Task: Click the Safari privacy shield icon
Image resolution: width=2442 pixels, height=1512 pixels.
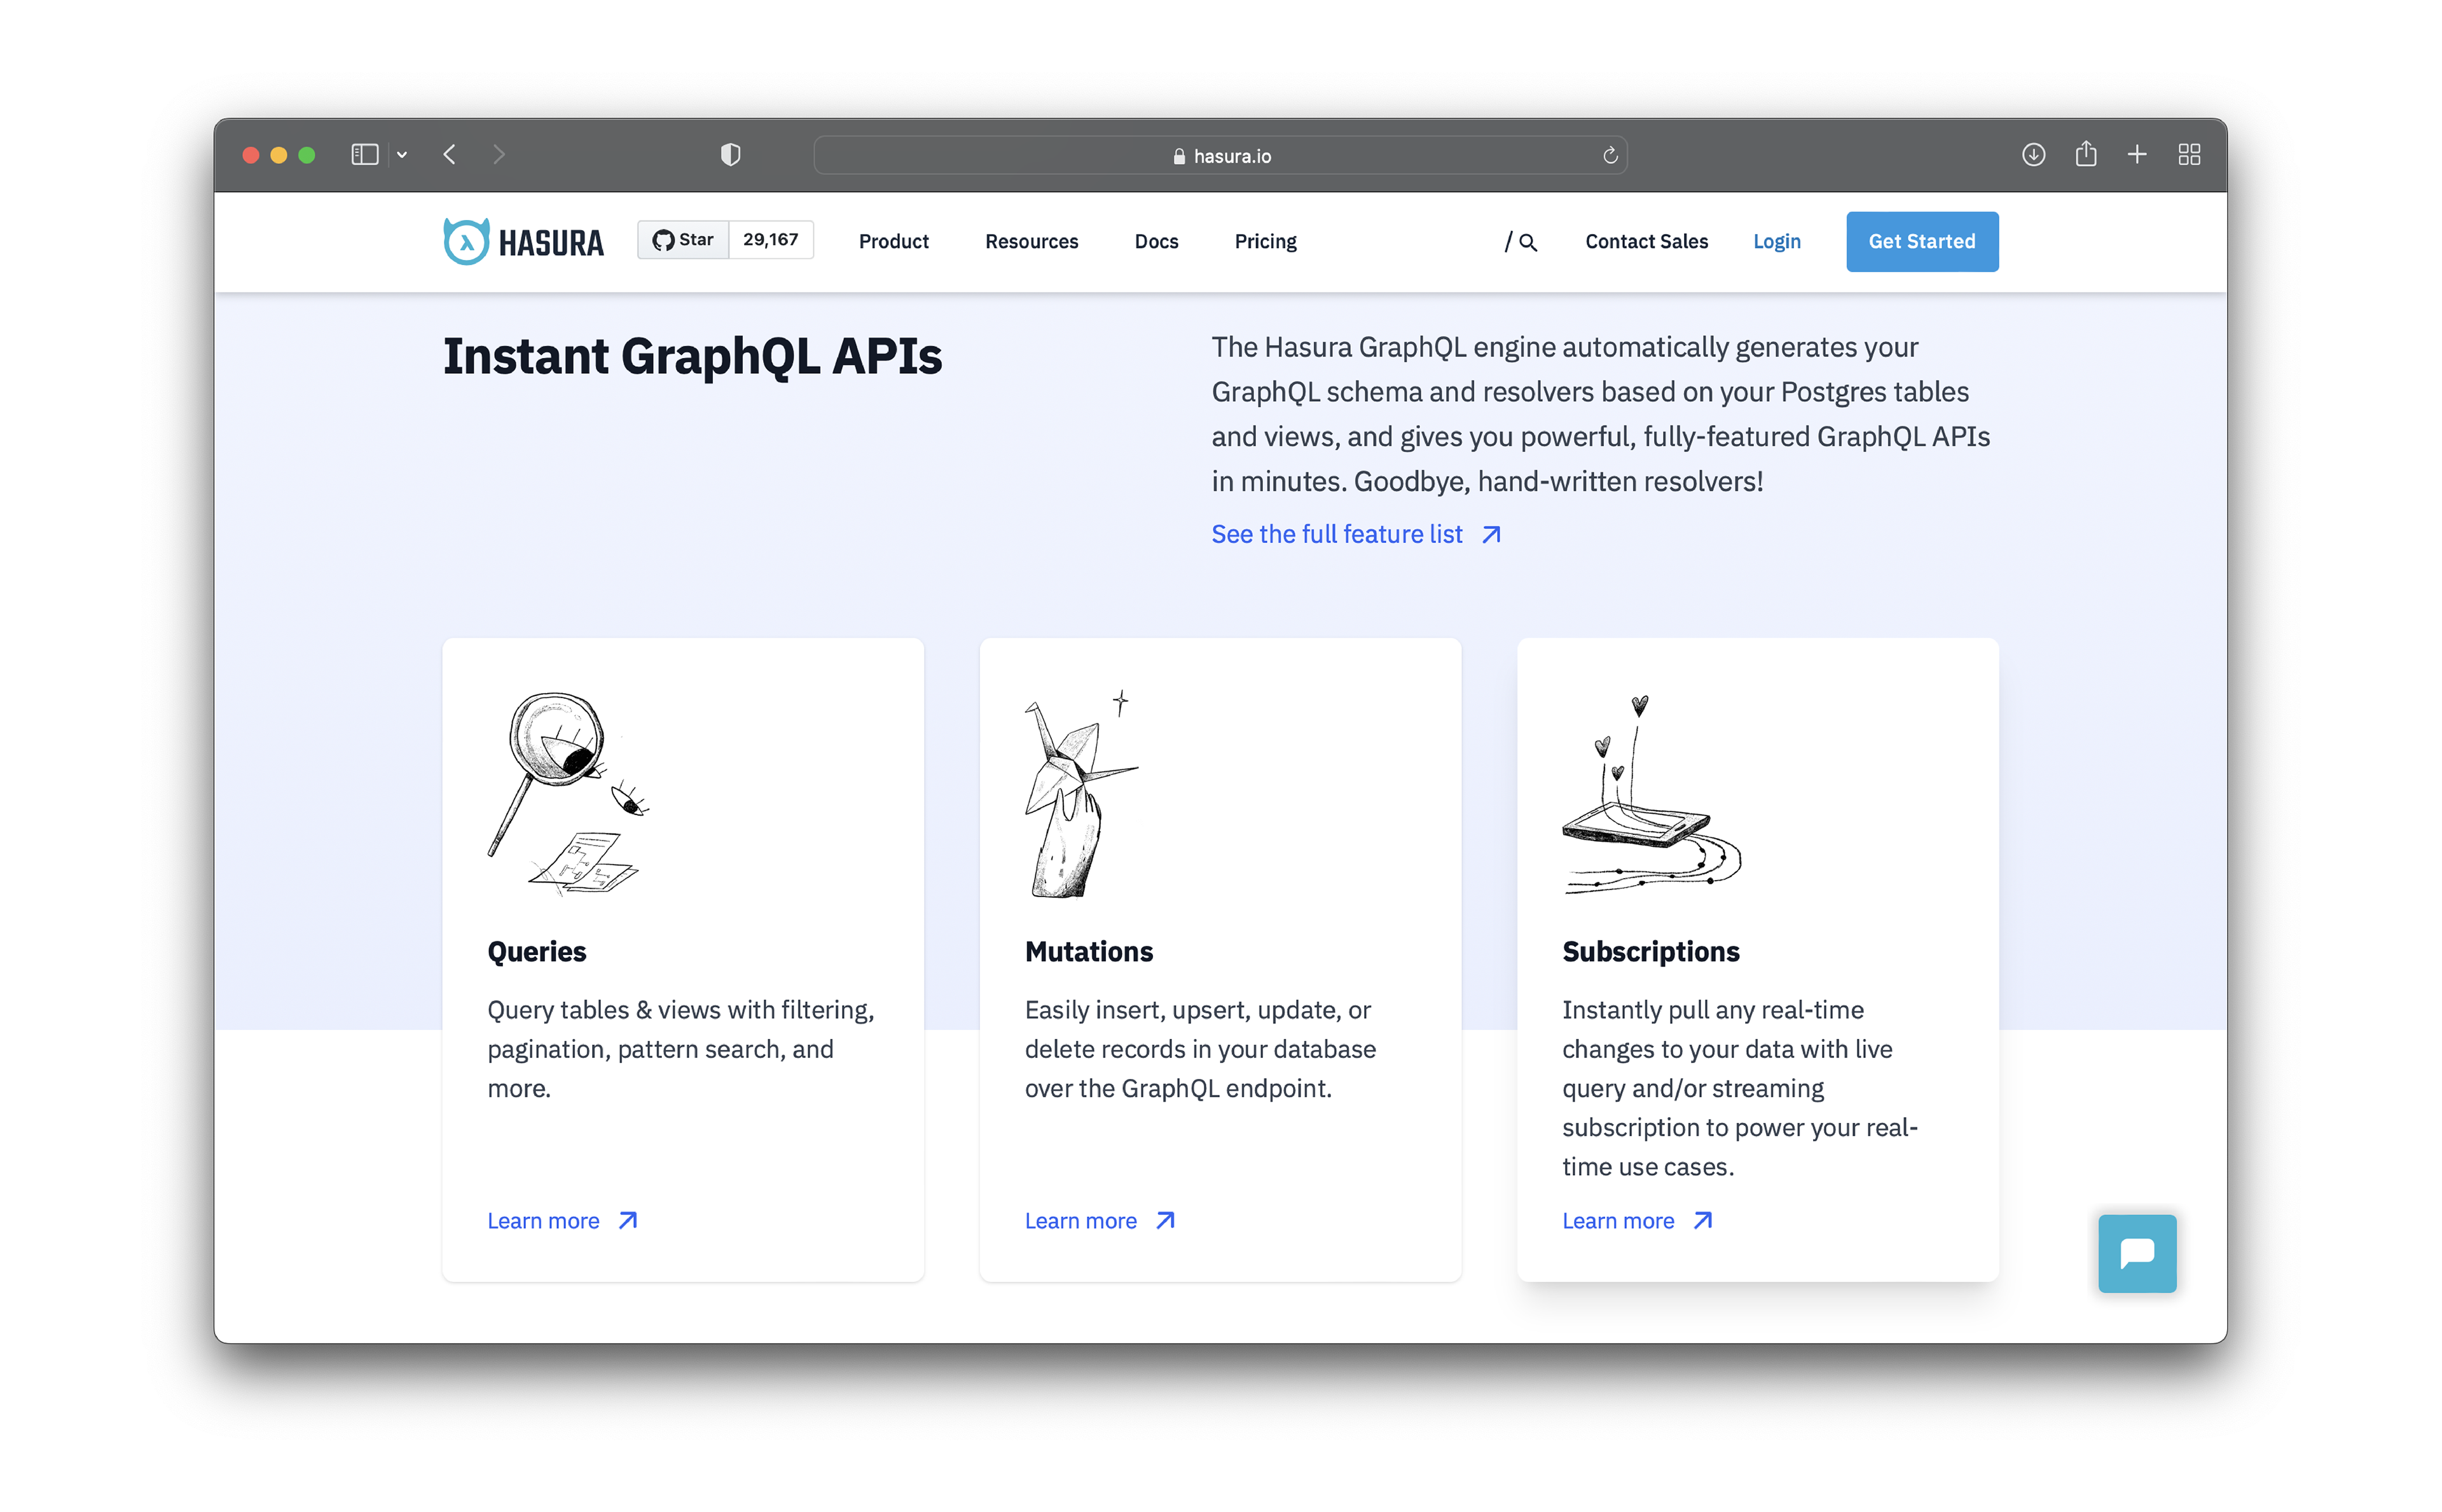Action: pos(731,155)
